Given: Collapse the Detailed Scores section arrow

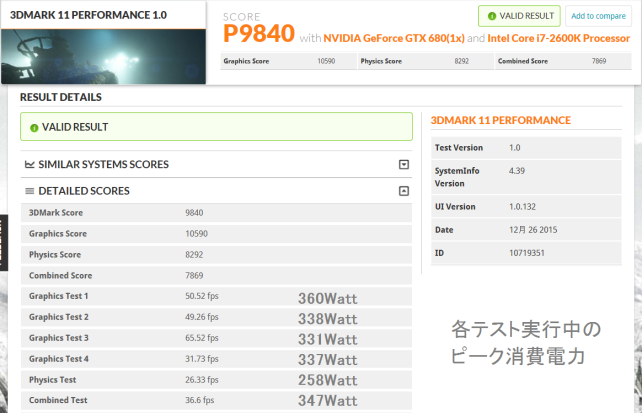Looking at the screenshot, I should pyautogui.click(x=404, y=191).
